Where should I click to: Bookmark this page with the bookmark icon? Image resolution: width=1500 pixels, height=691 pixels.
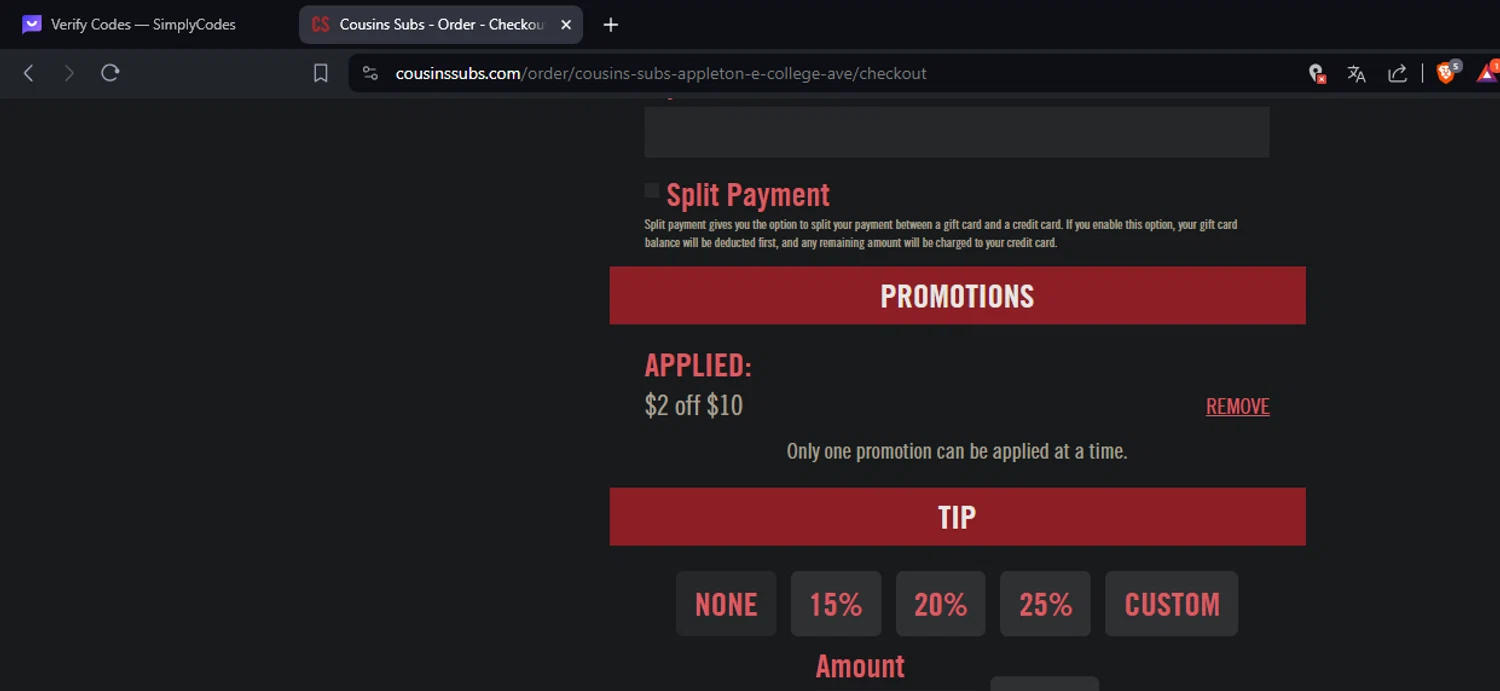[320, 73]
